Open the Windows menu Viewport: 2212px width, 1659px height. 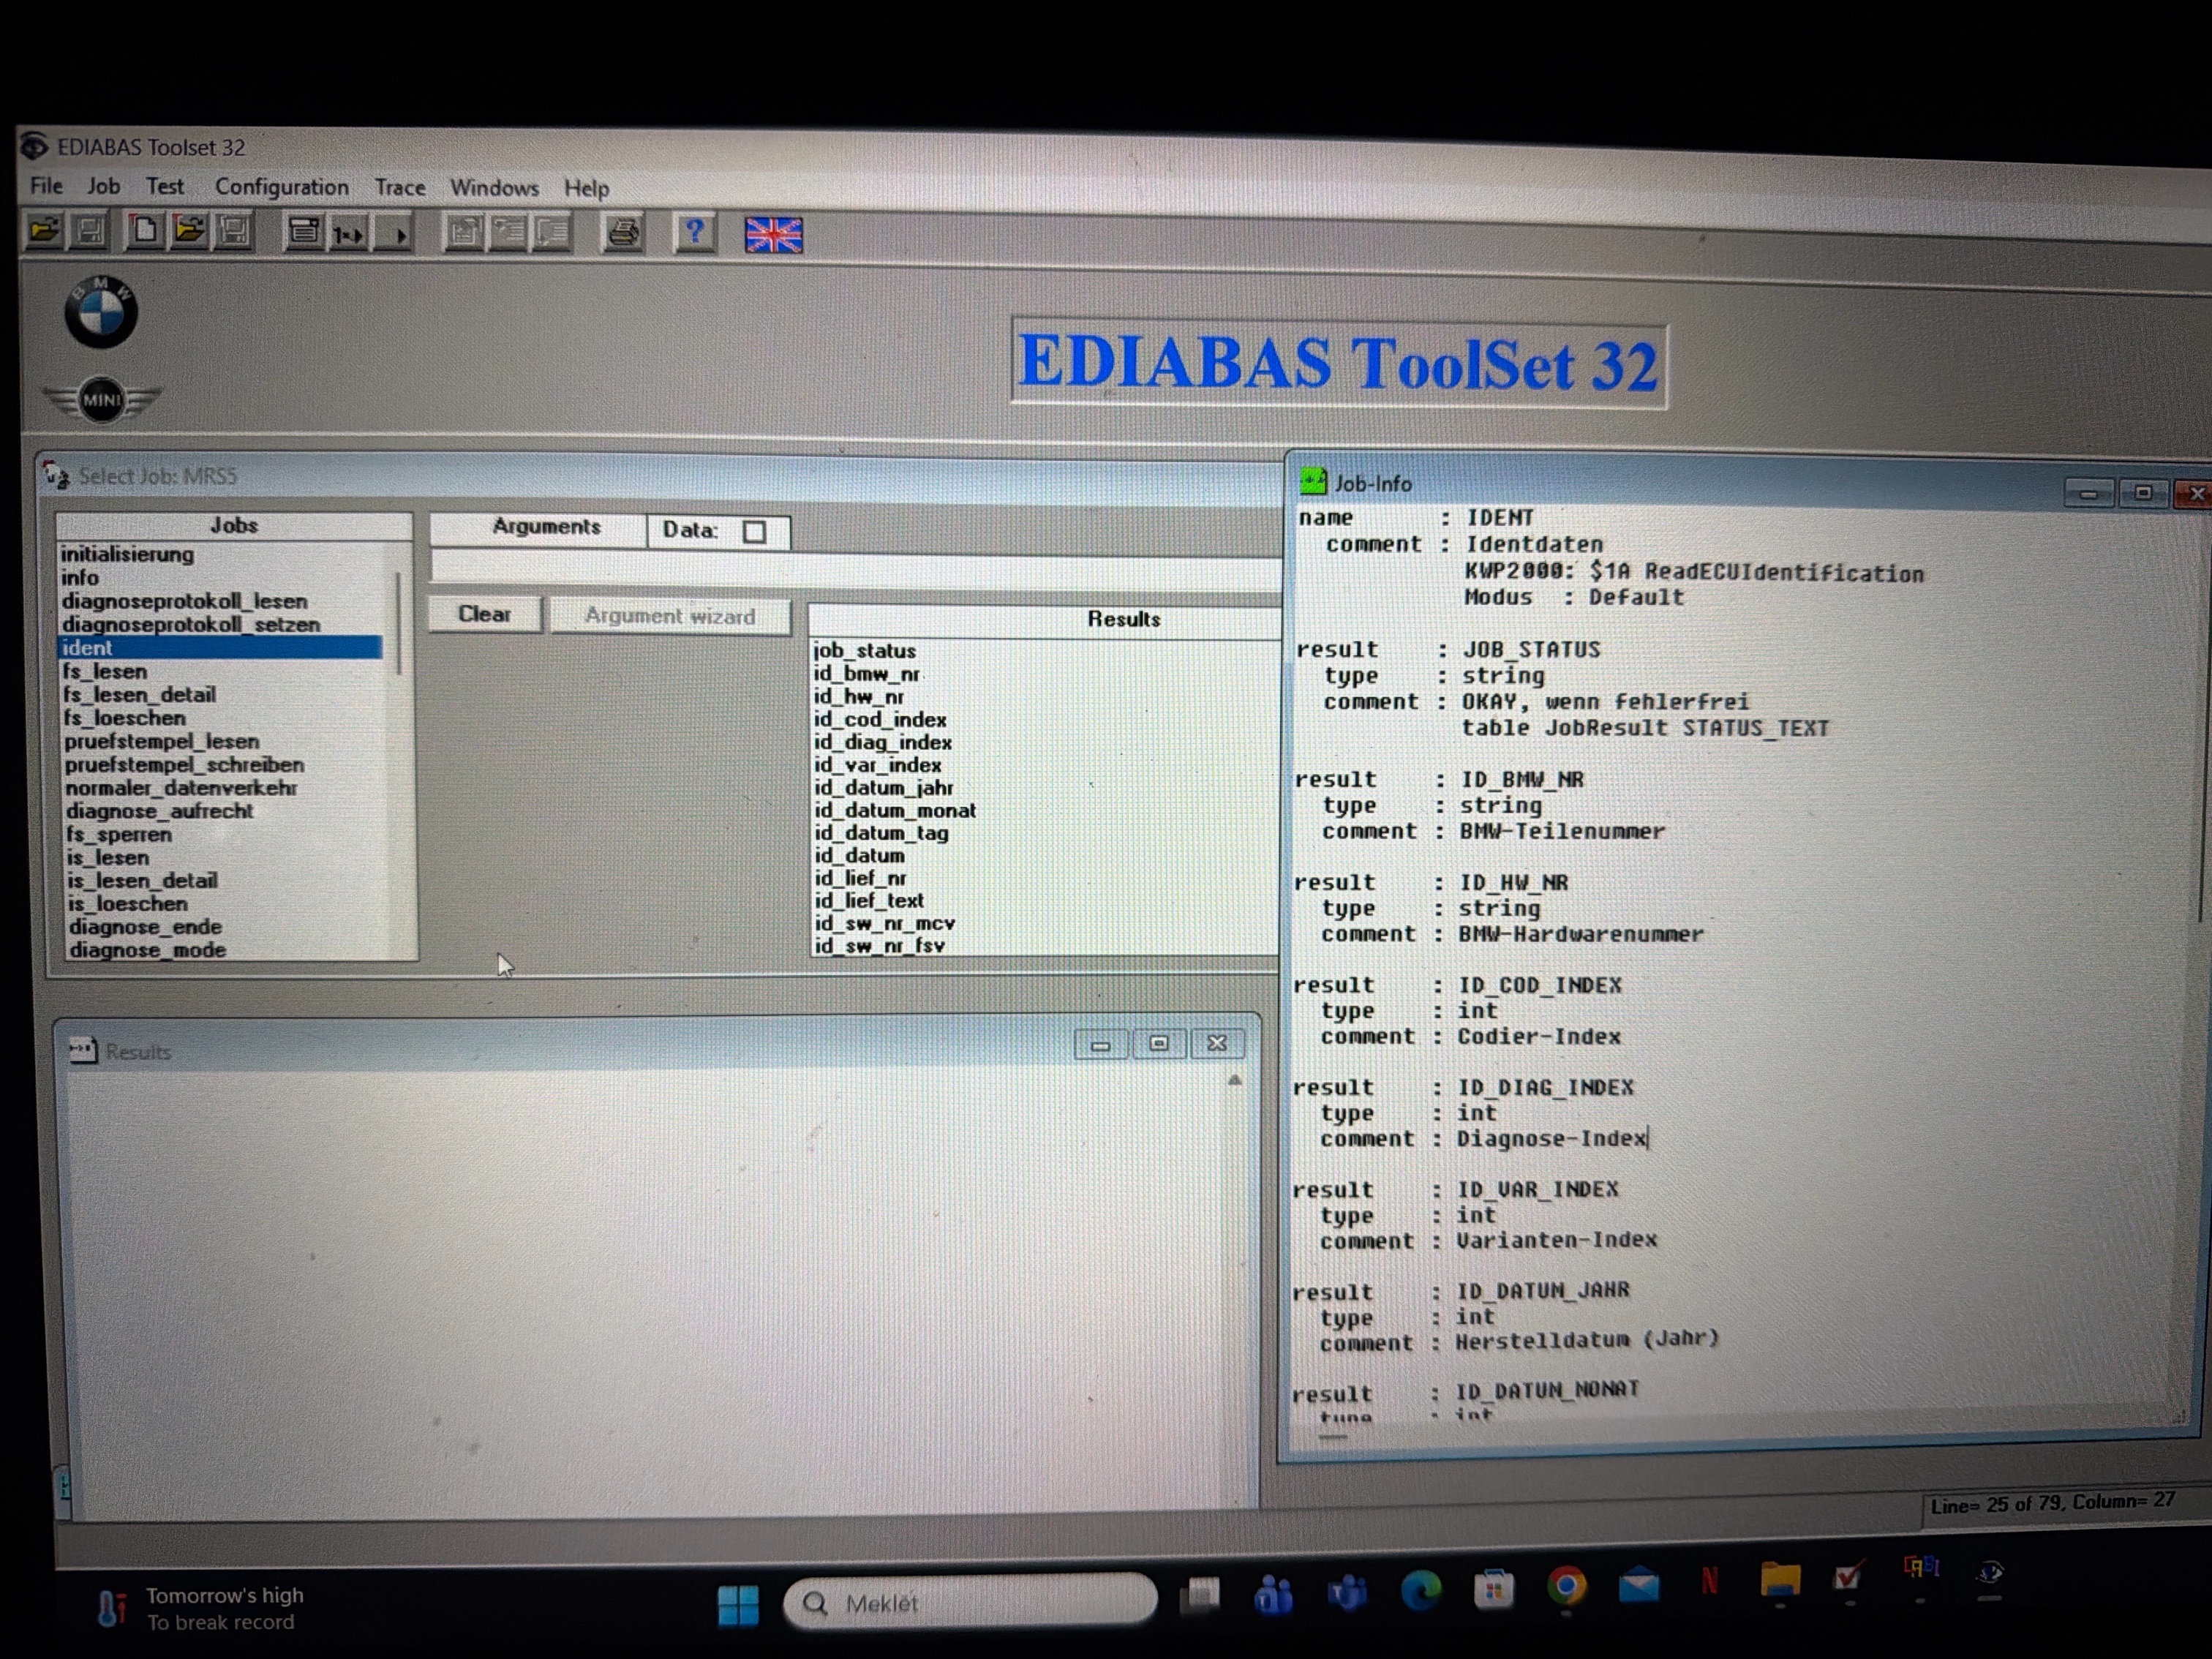494,188
